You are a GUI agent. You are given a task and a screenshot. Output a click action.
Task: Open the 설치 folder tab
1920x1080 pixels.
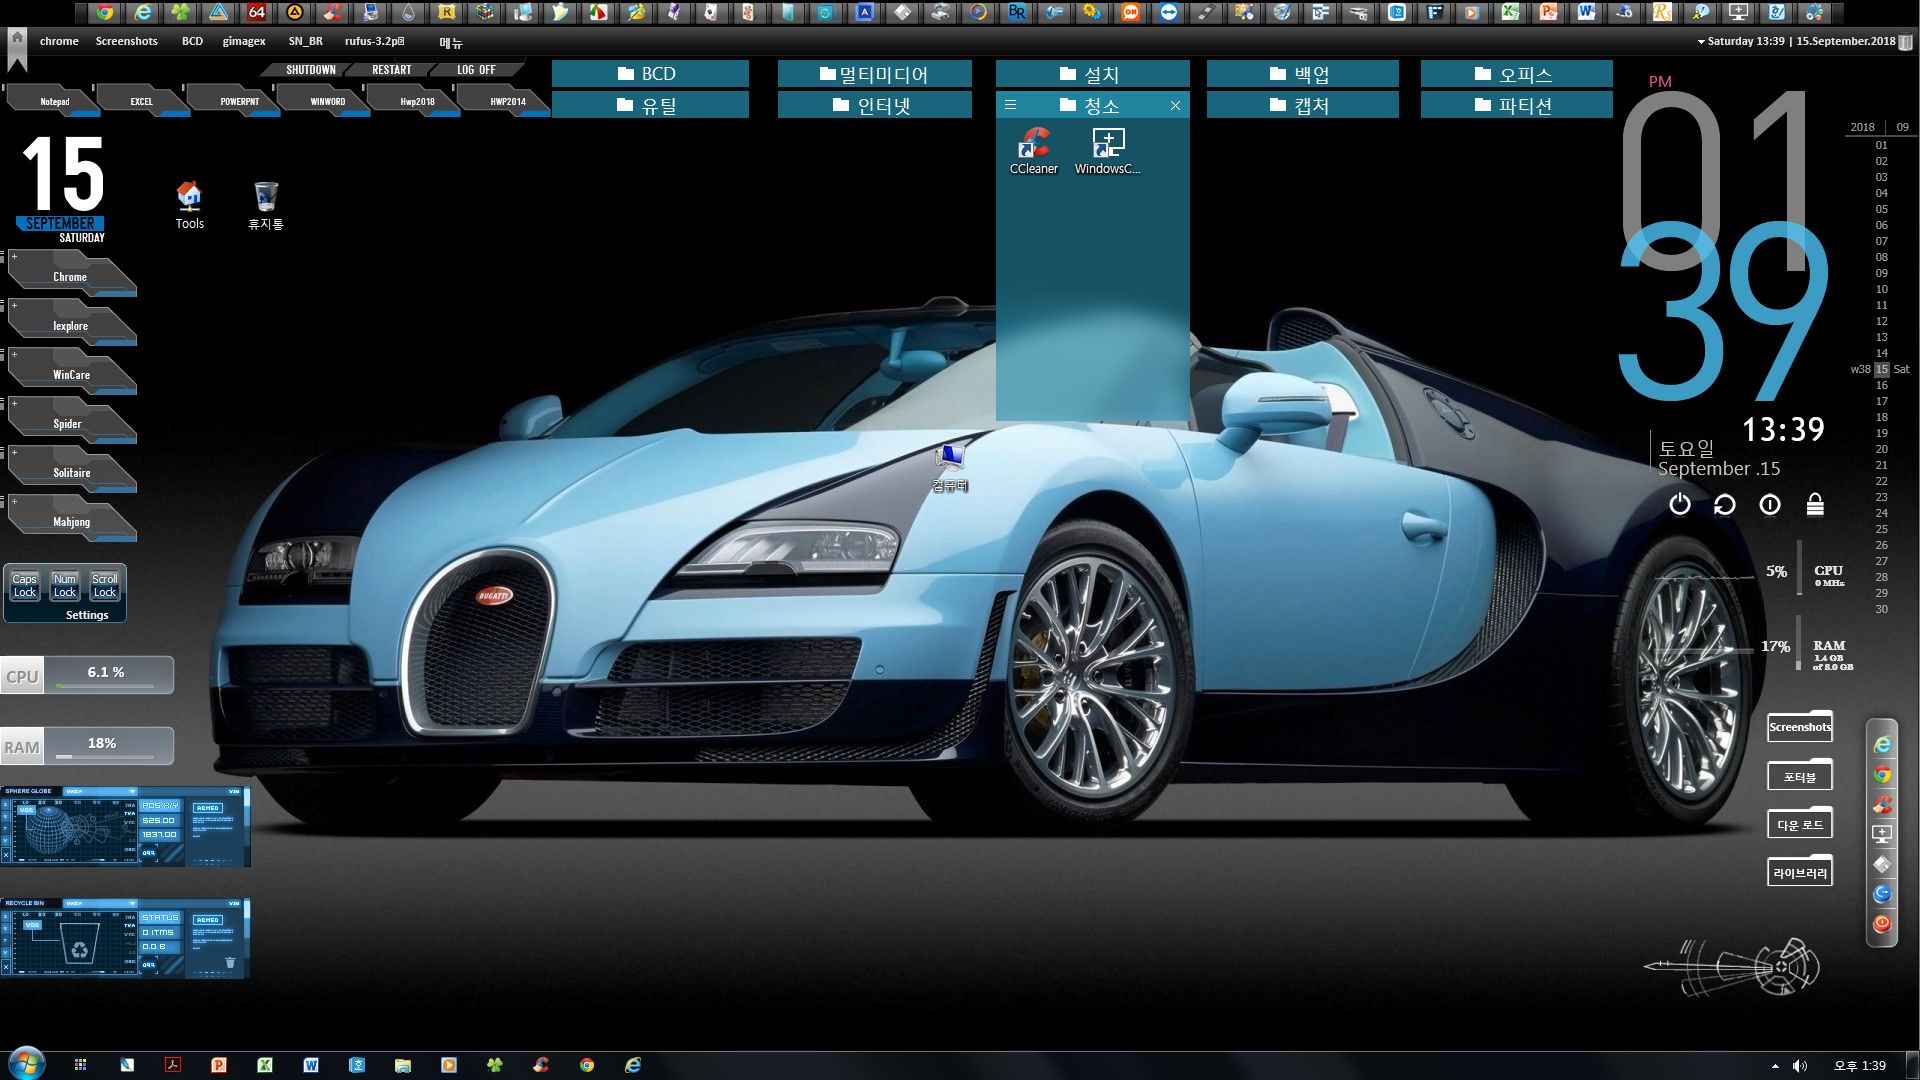[x=1092, y=74]
